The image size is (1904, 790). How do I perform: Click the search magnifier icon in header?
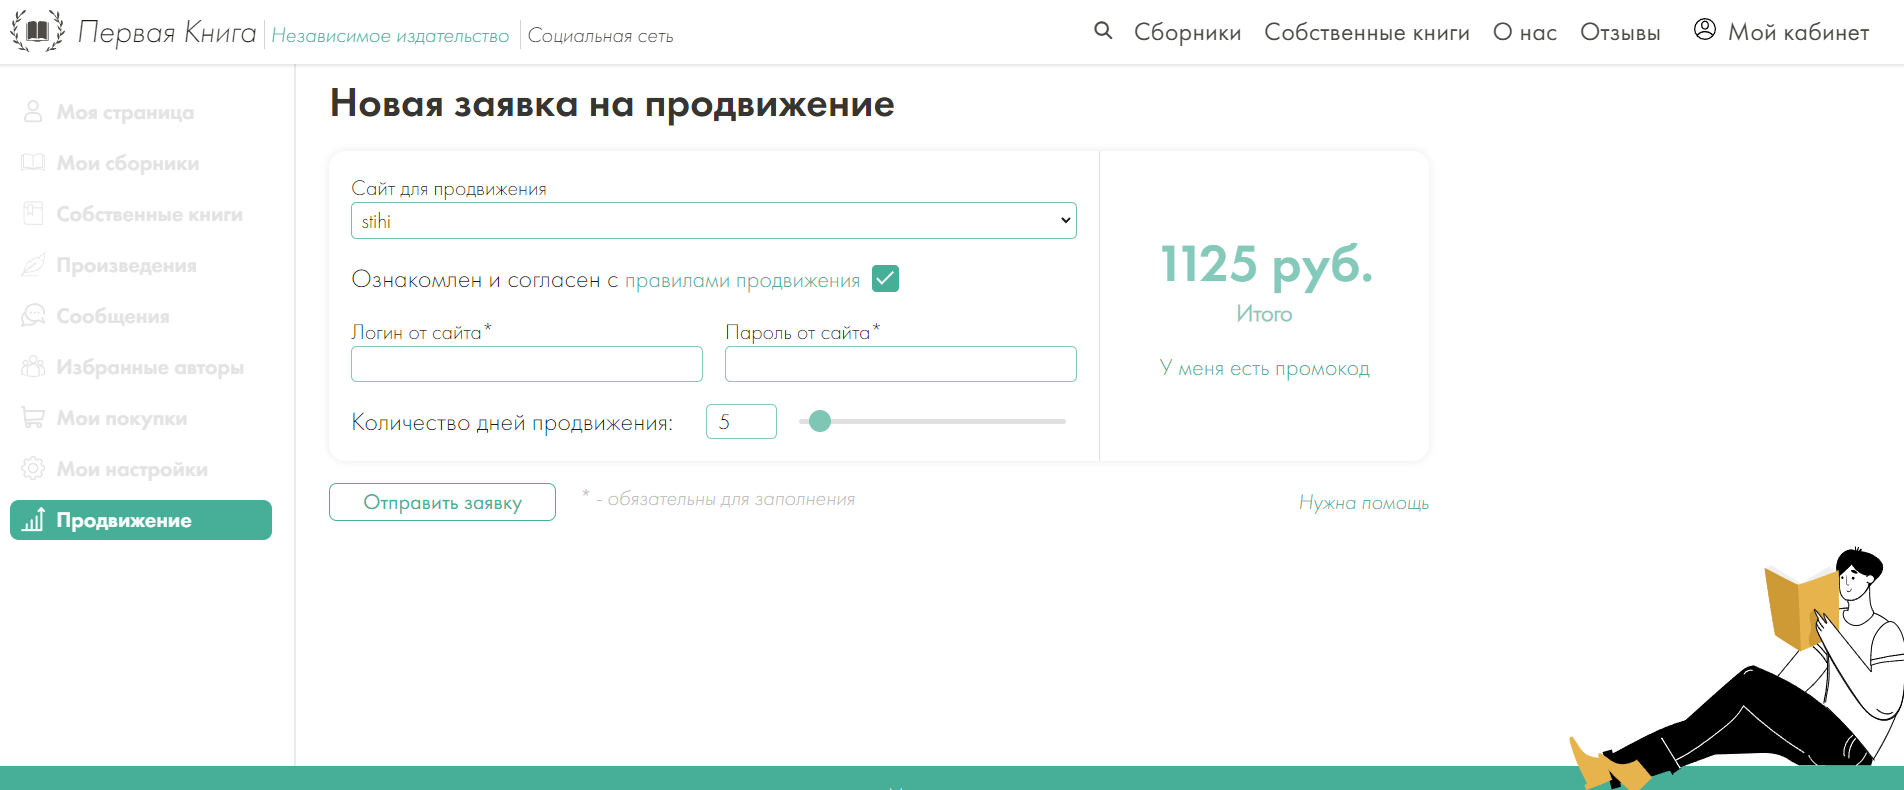coord(1103,31)
